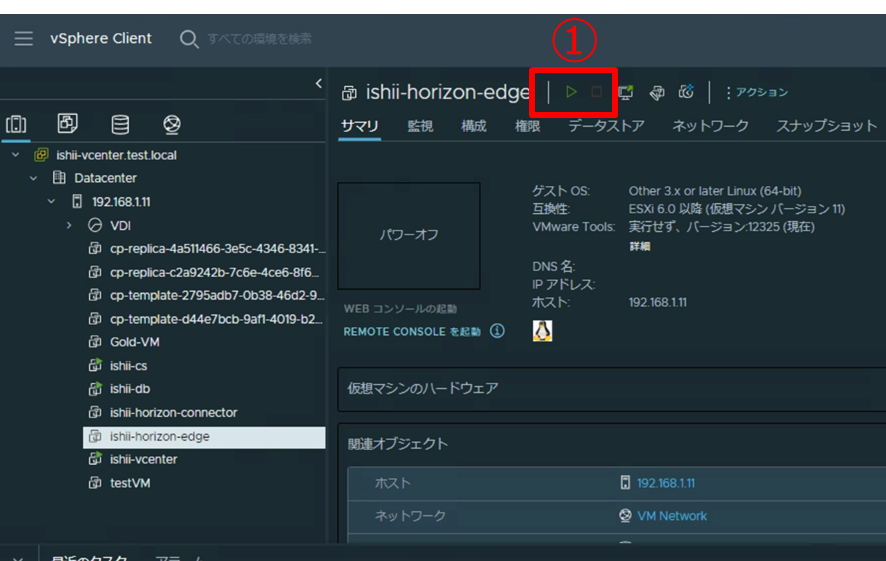Collapse the navigation sidebar panel

(x=319, y=84)
